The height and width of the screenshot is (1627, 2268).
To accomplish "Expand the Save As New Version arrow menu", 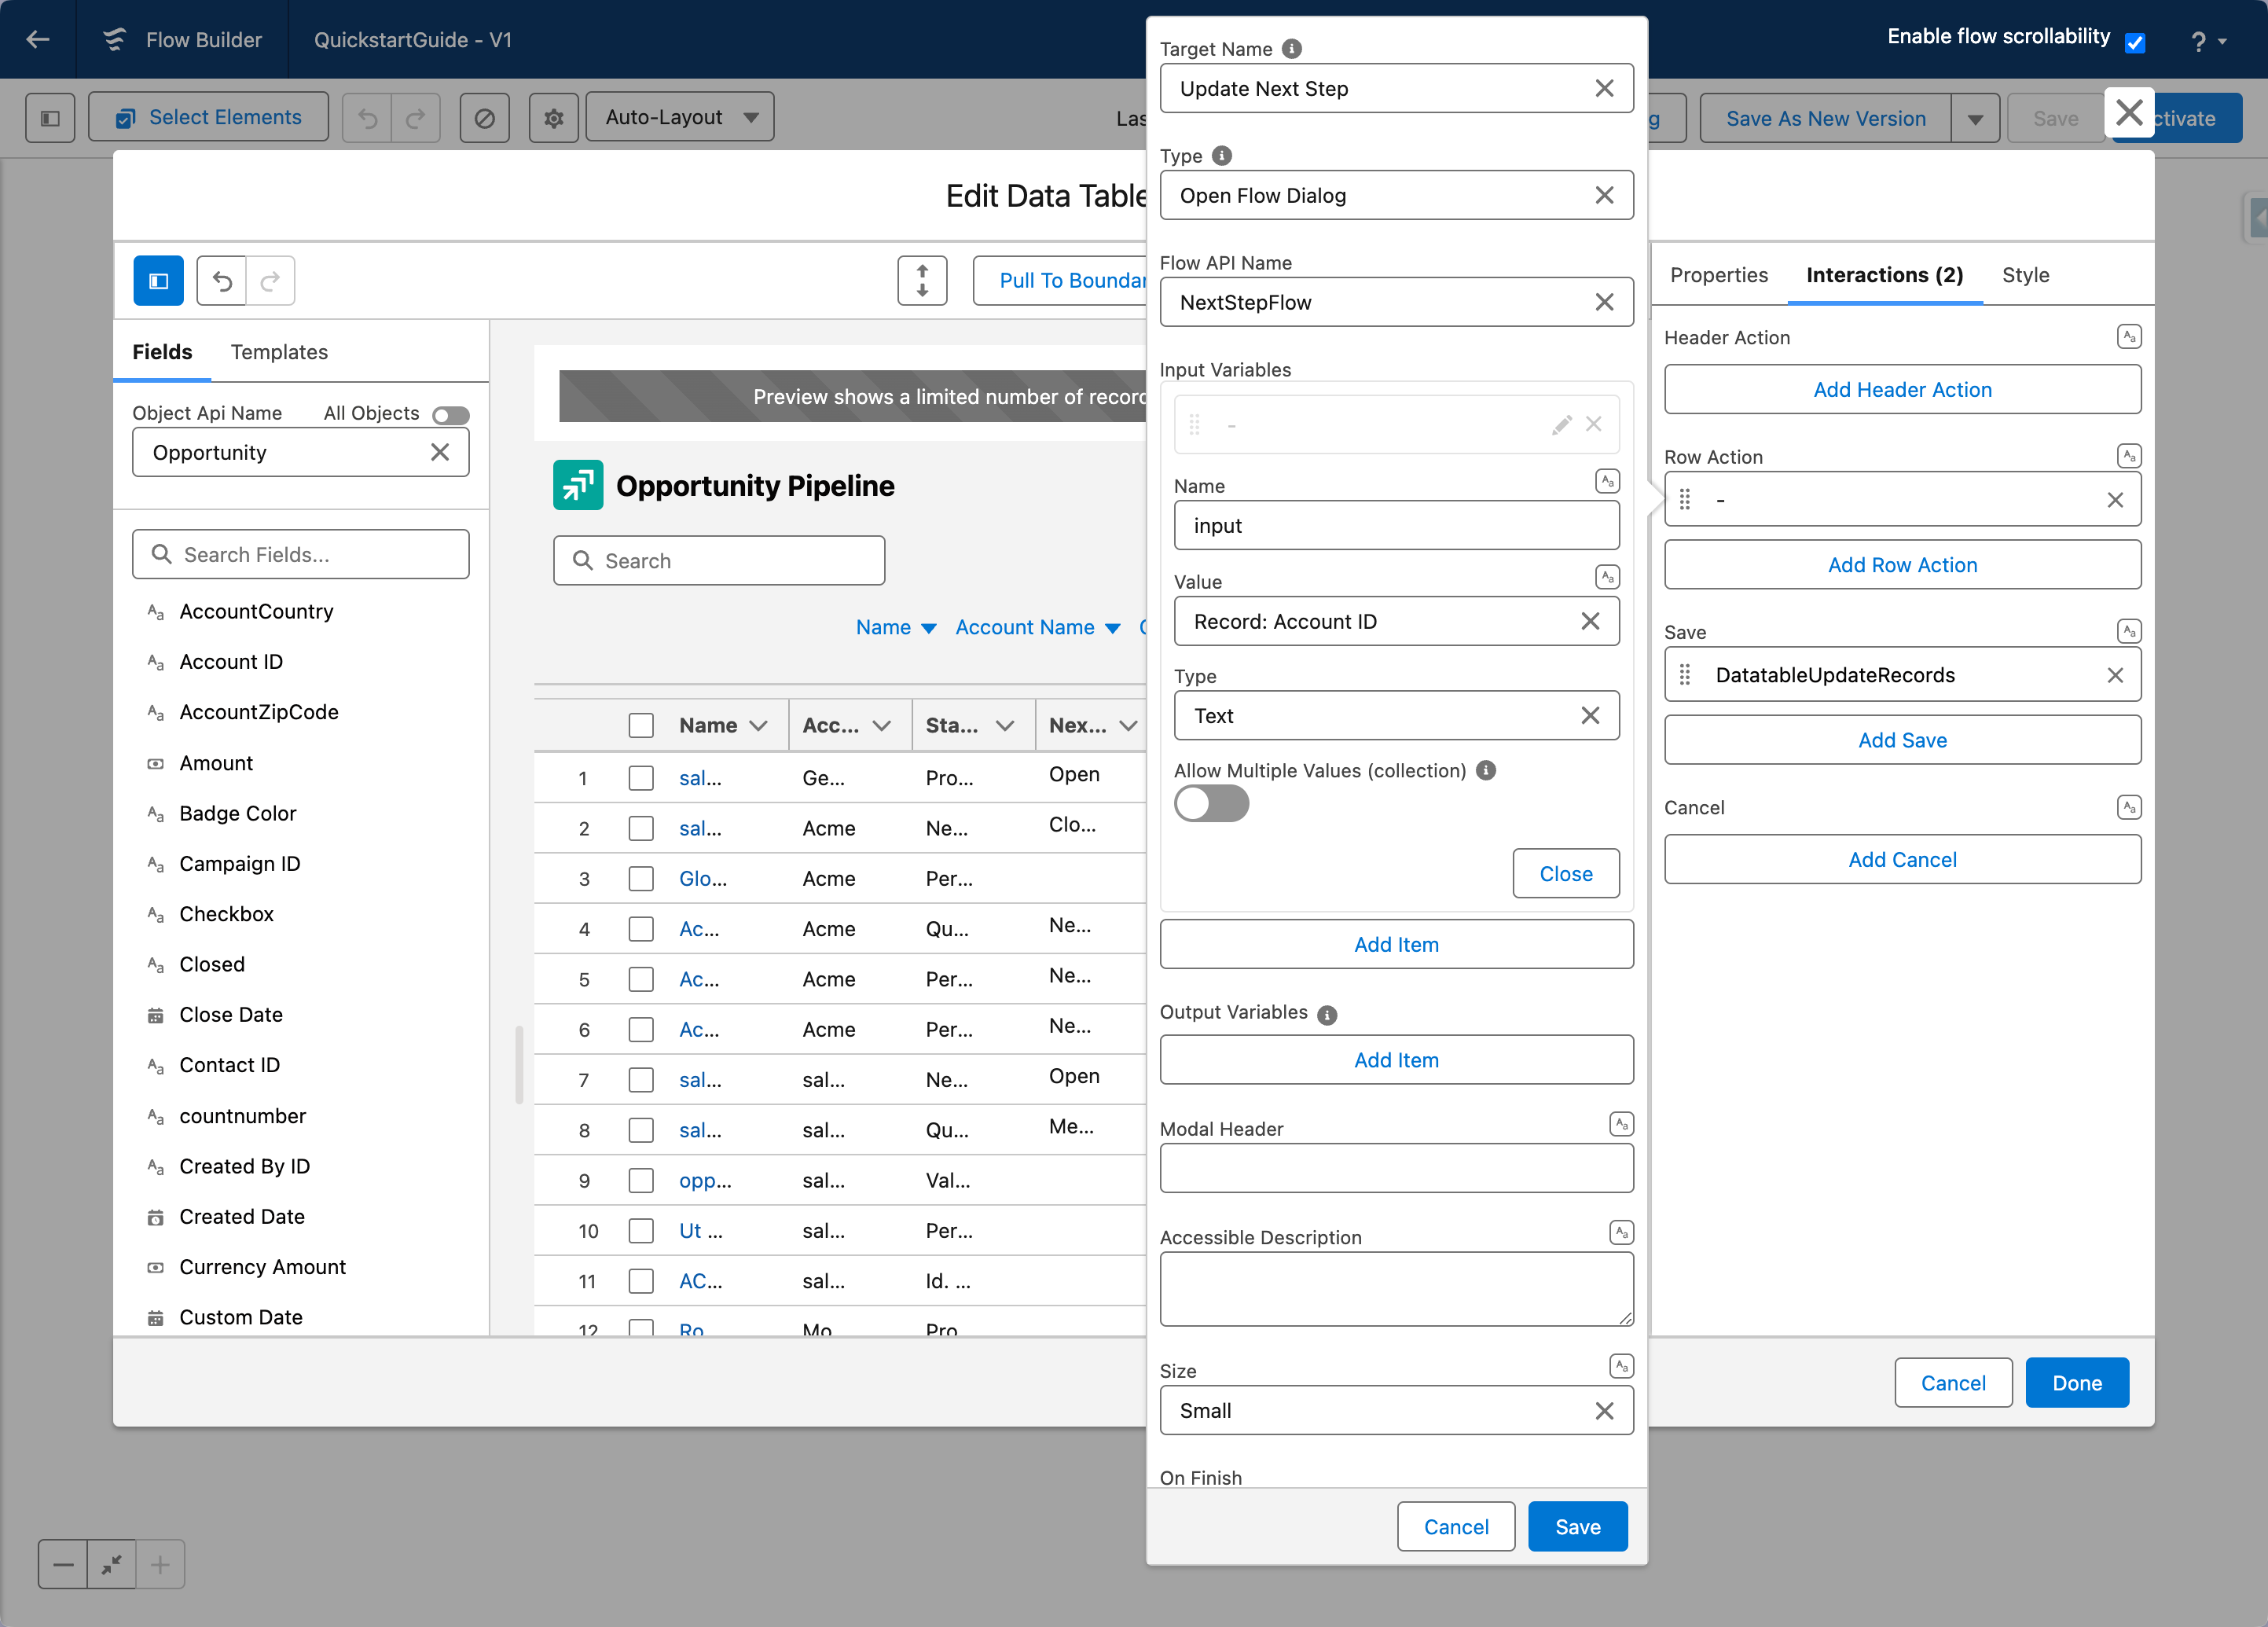I will [x=1975, y=118].
